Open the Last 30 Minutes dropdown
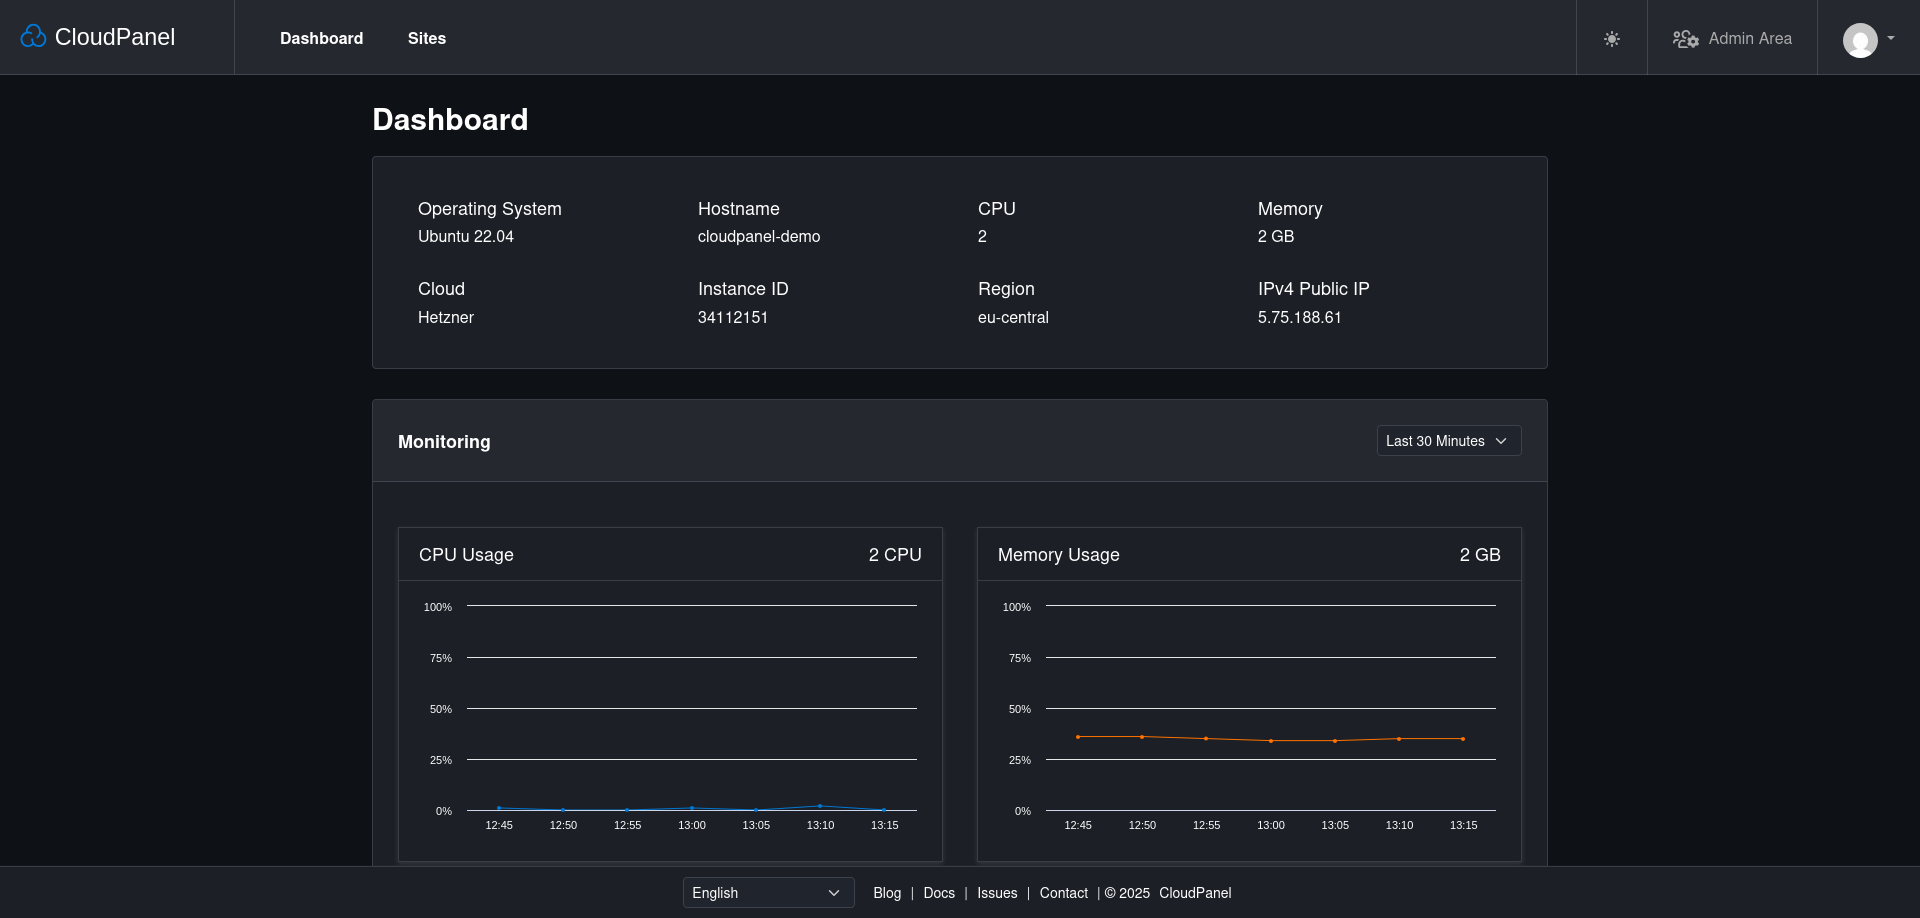Image resolution: width=1920 pixels, height=918 pixels. [1448, 441]
